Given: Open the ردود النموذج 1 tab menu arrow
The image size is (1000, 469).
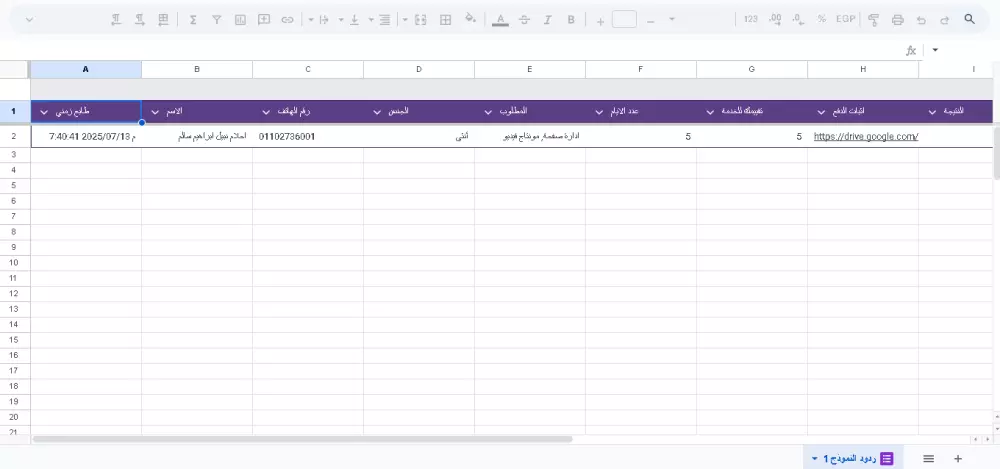Looking at the screenshot, I should pos(814,459).
